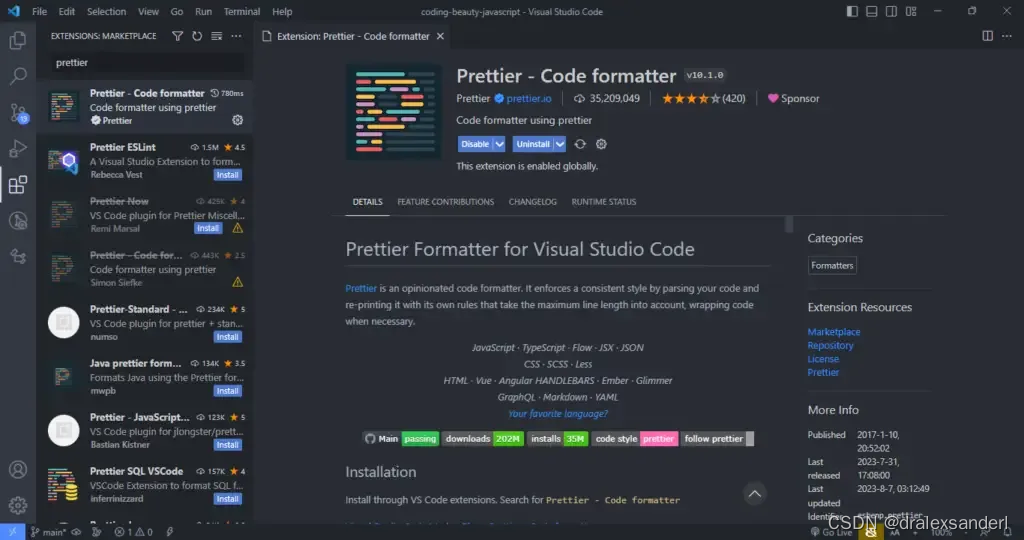Open editor More Actions ellipsis menu
The image size is (1024, 540).
(x=1006, y=36)
